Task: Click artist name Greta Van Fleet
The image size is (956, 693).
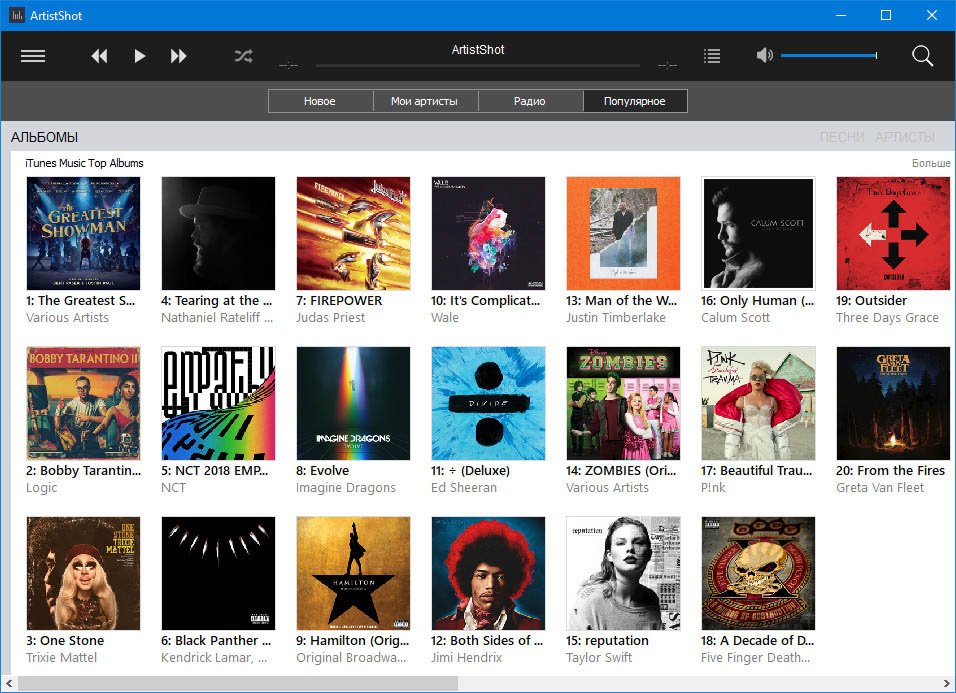Action: [880, 488]
